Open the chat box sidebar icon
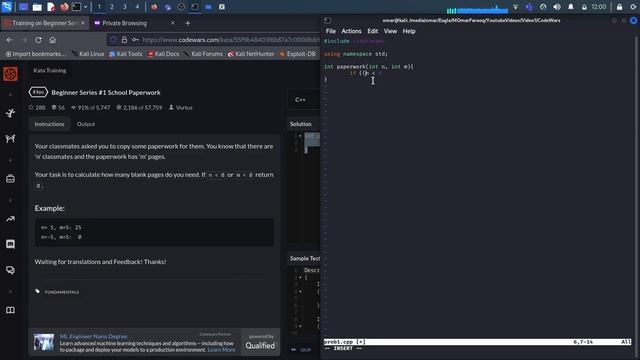The width and height of the screenshot is (640, 360). pyautogui.click(x=10, y=244)
